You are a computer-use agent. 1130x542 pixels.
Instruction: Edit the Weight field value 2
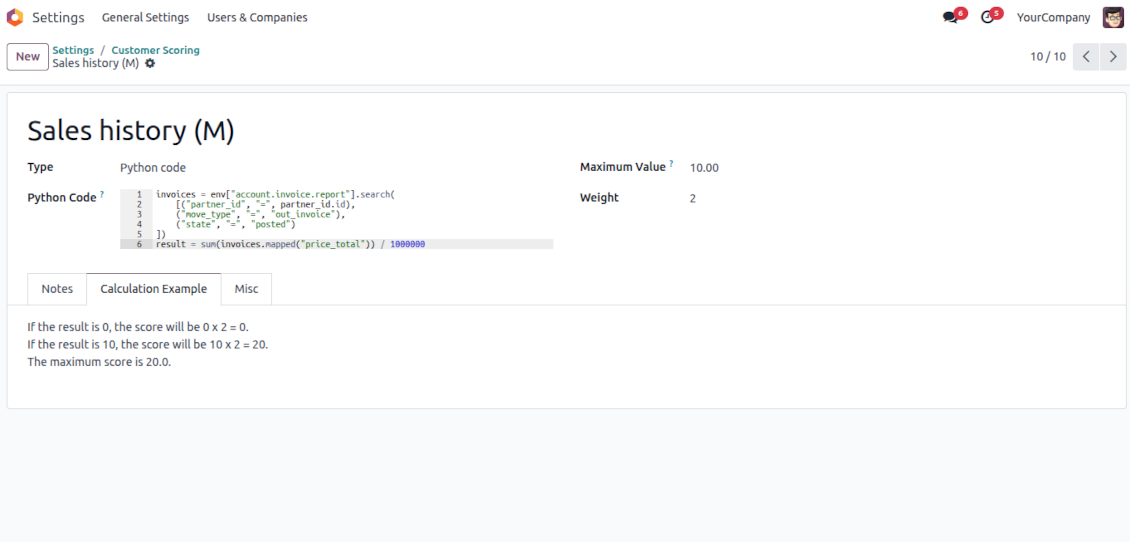[x=693, y=198]
